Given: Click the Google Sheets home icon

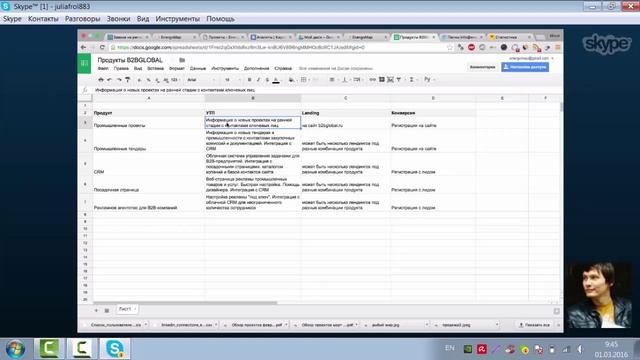Looking at the screenshot, I should point(84,63).
